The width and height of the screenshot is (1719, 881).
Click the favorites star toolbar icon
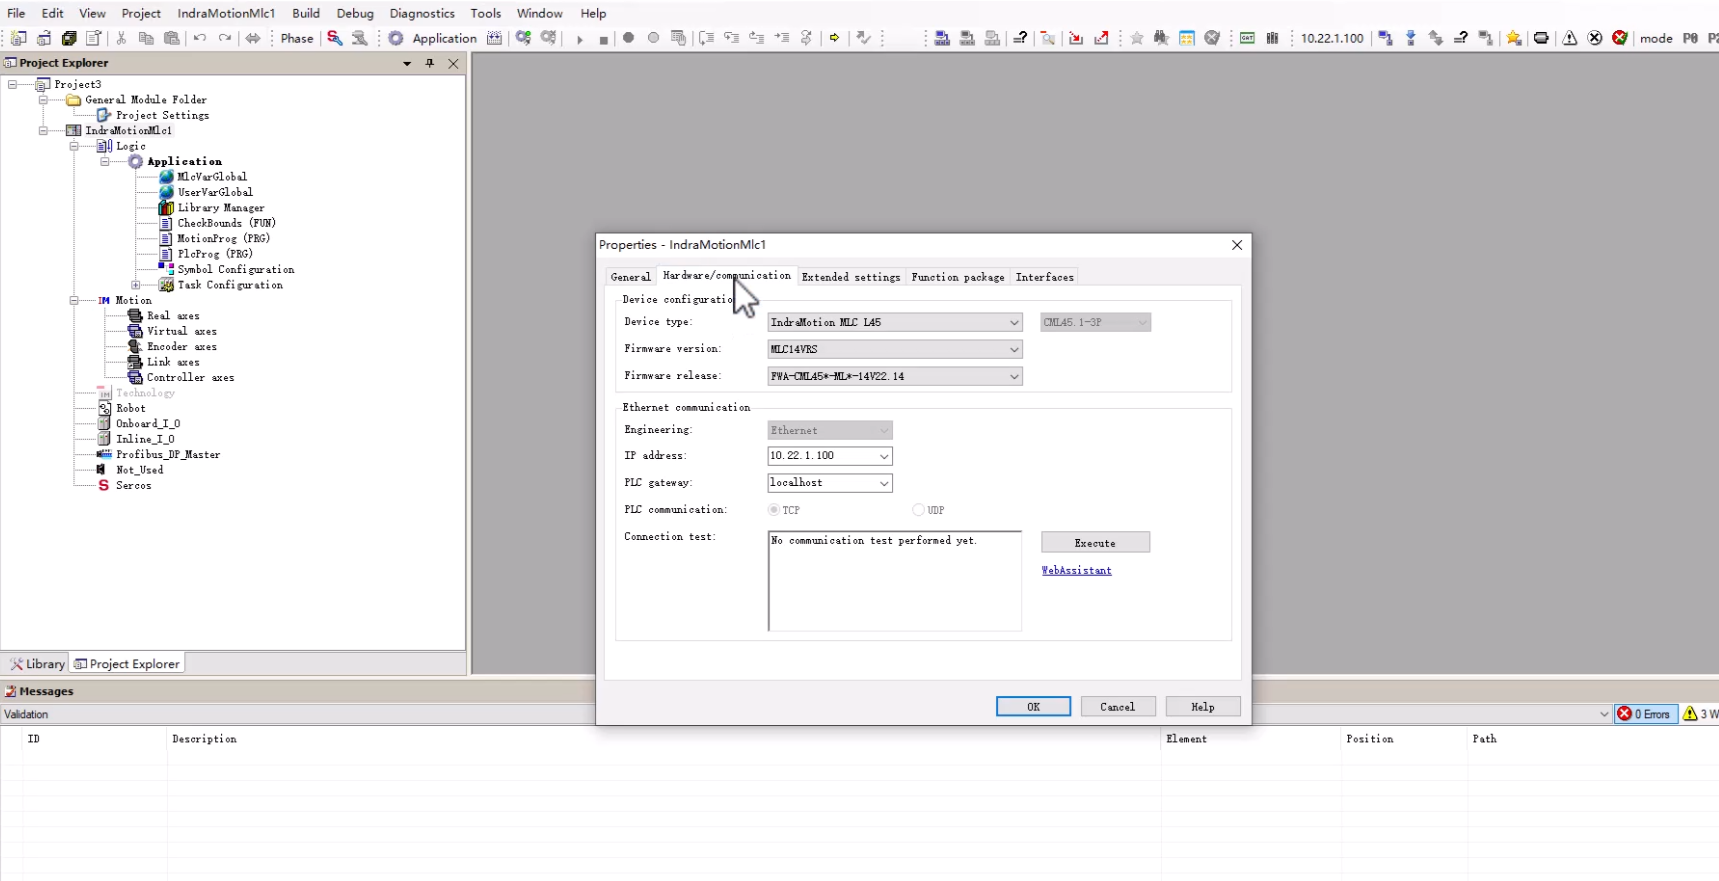click(1137, 38)
